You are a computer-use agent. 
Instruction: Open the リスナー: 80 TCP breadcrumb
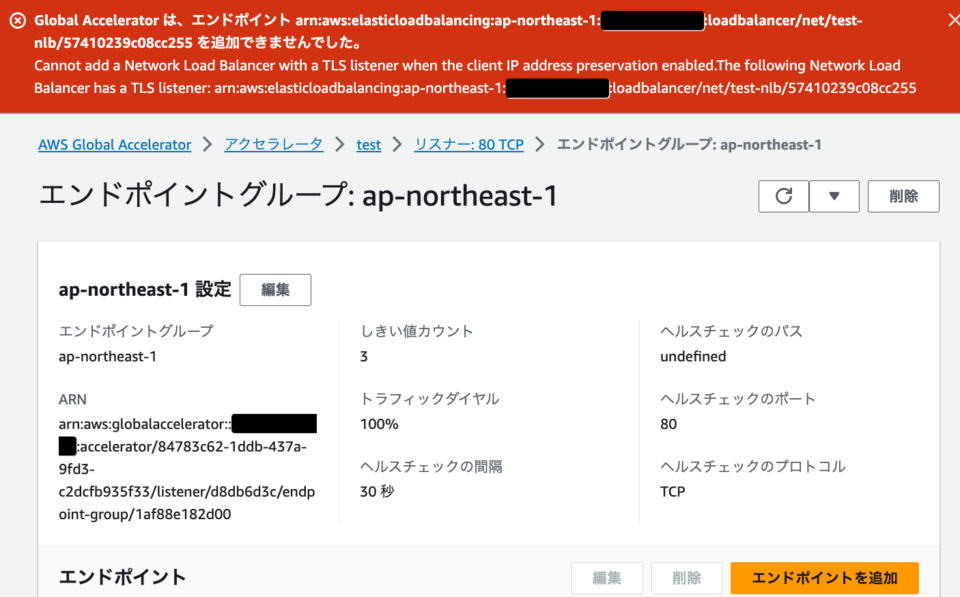click(469, 144)
